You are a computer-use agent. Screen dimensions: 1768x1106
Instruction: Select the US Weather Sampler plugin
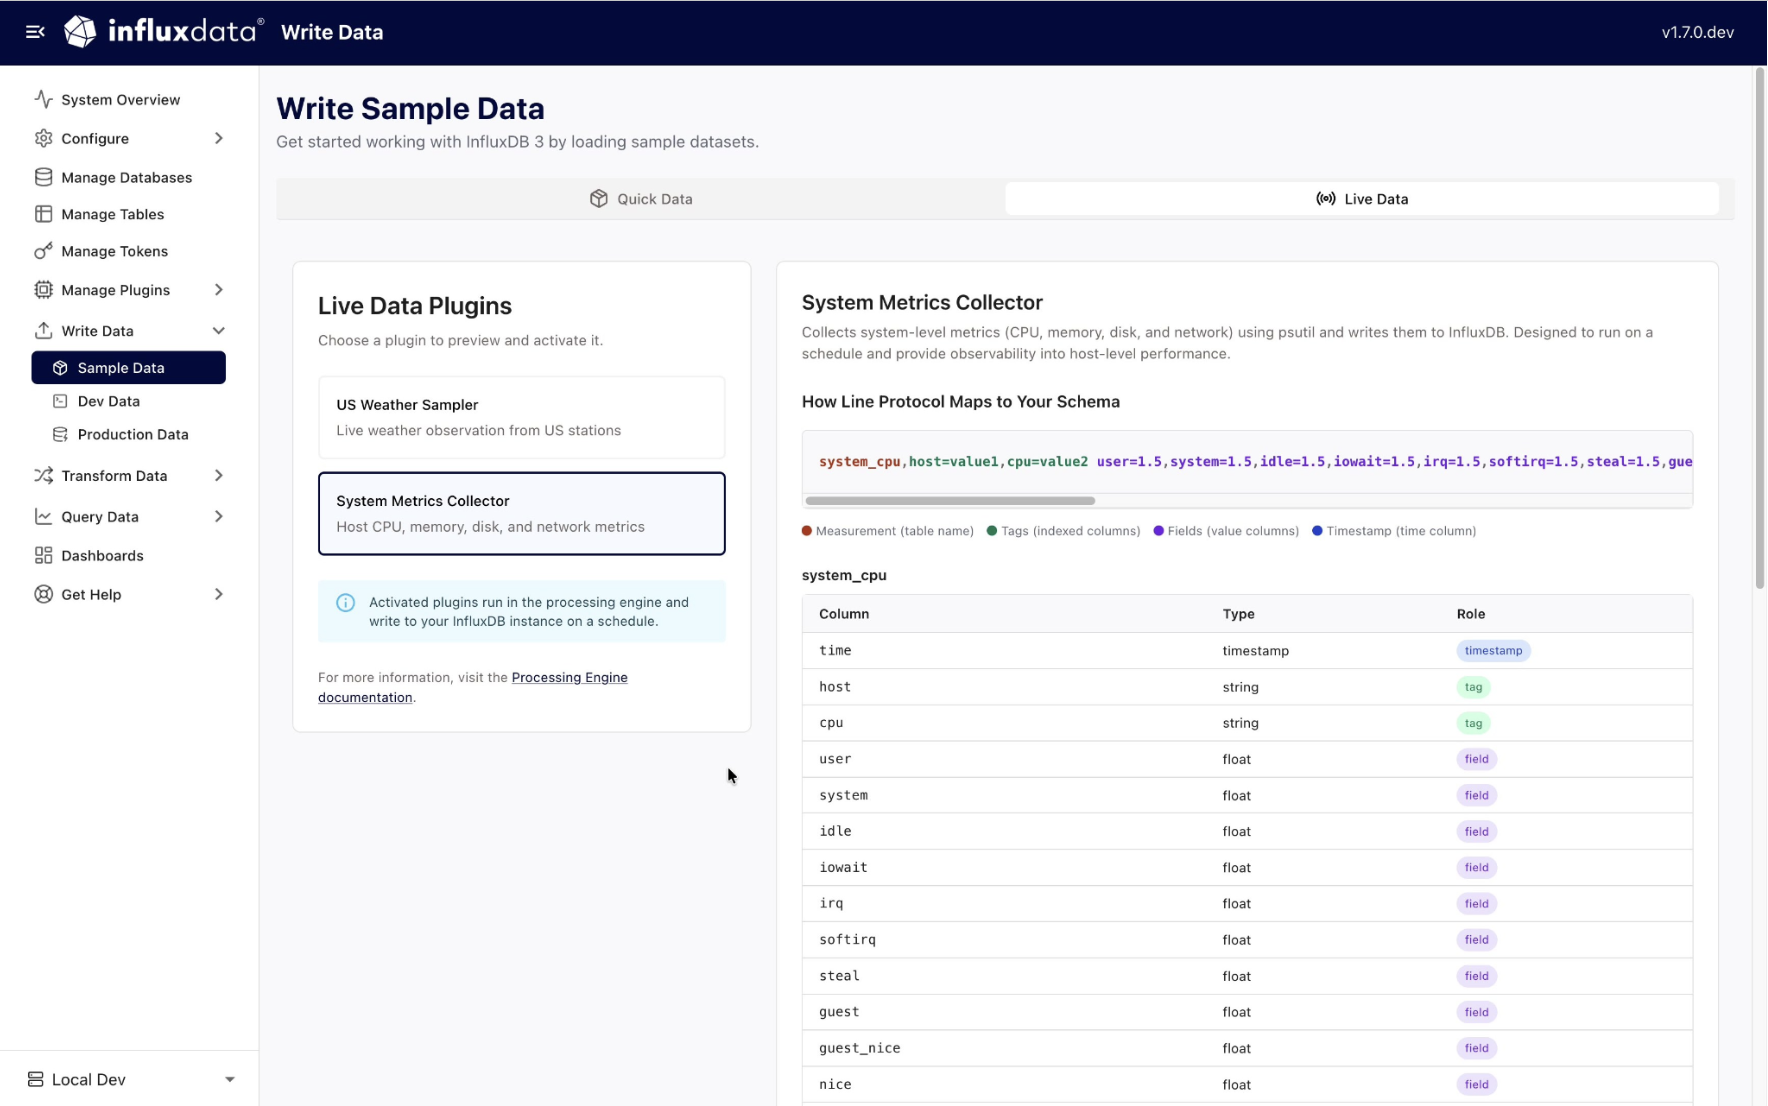coord(521,417)
